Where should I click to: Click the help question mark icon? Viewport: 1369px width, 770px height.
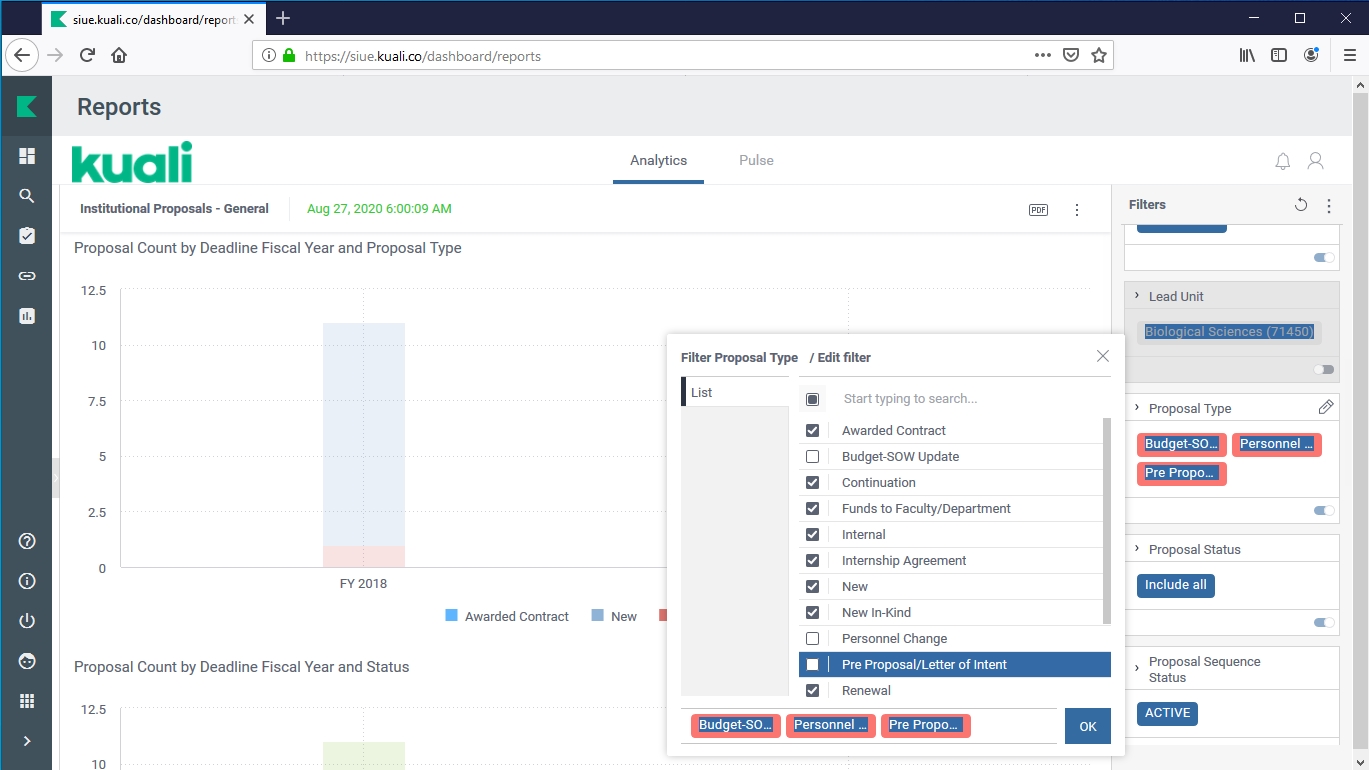(27, 541)
